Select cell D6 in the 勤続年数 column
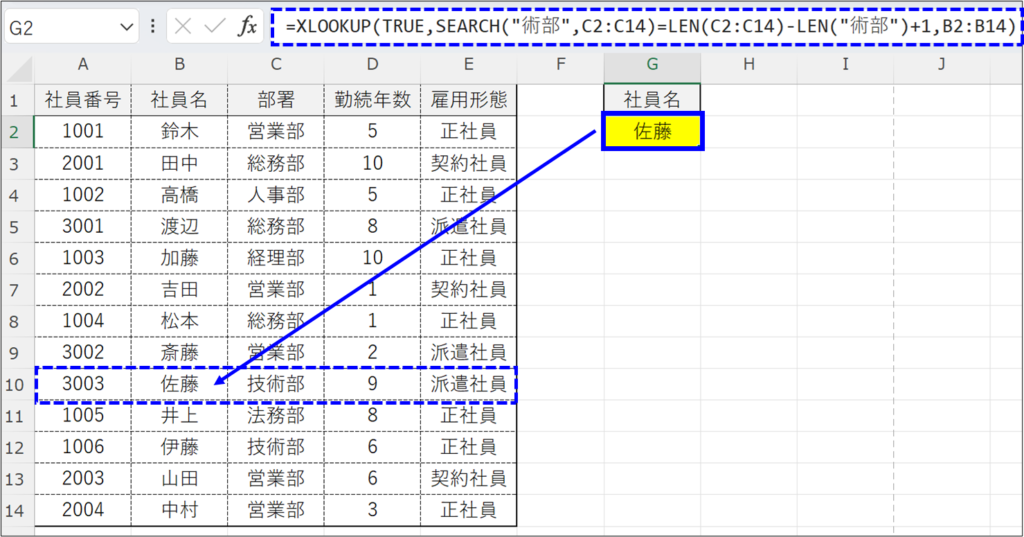 point(372,258)
